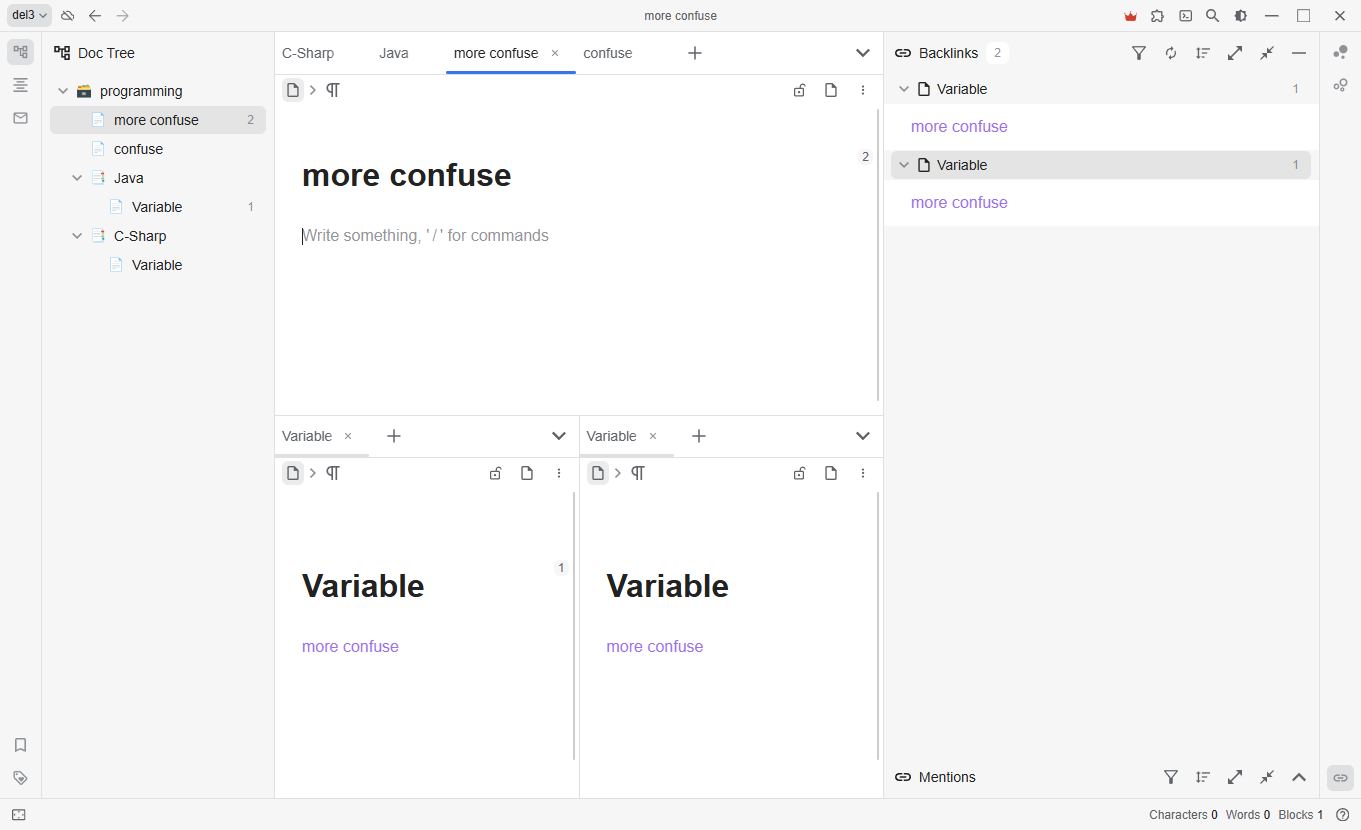
Task: Collapse the Java folder in tree
Action: (x=77, y=178)
